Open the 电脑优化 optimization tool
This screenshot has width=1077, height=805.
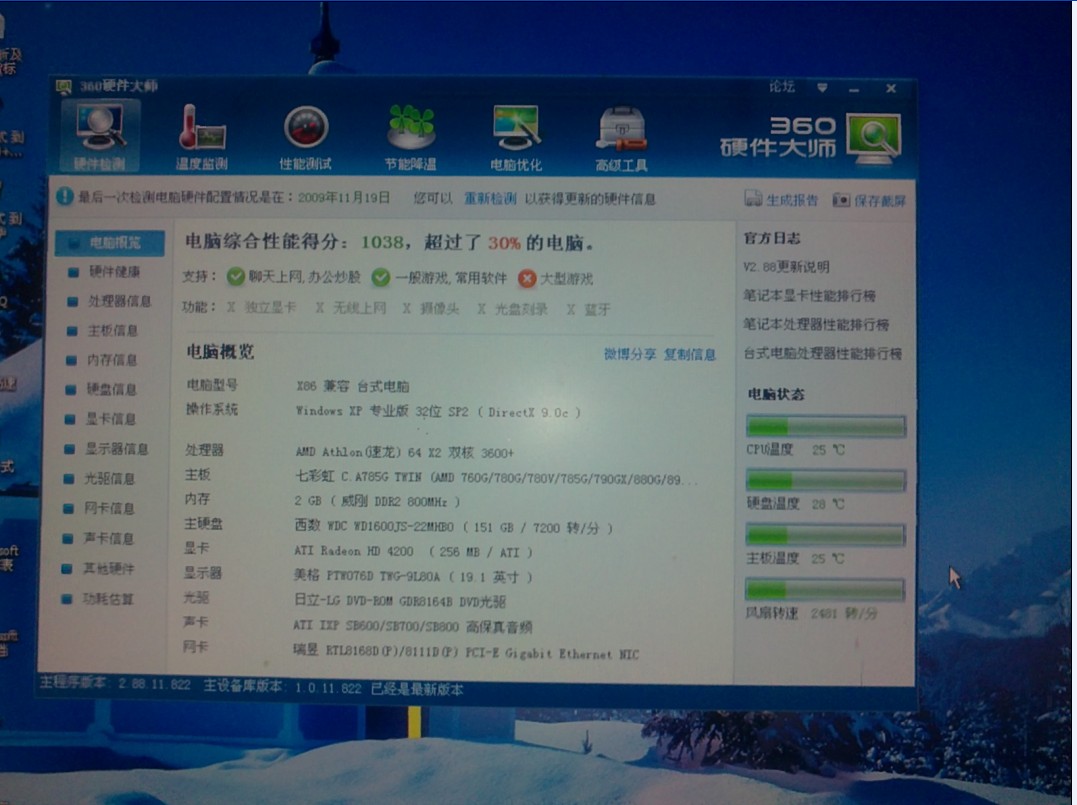tap(516, 137)
